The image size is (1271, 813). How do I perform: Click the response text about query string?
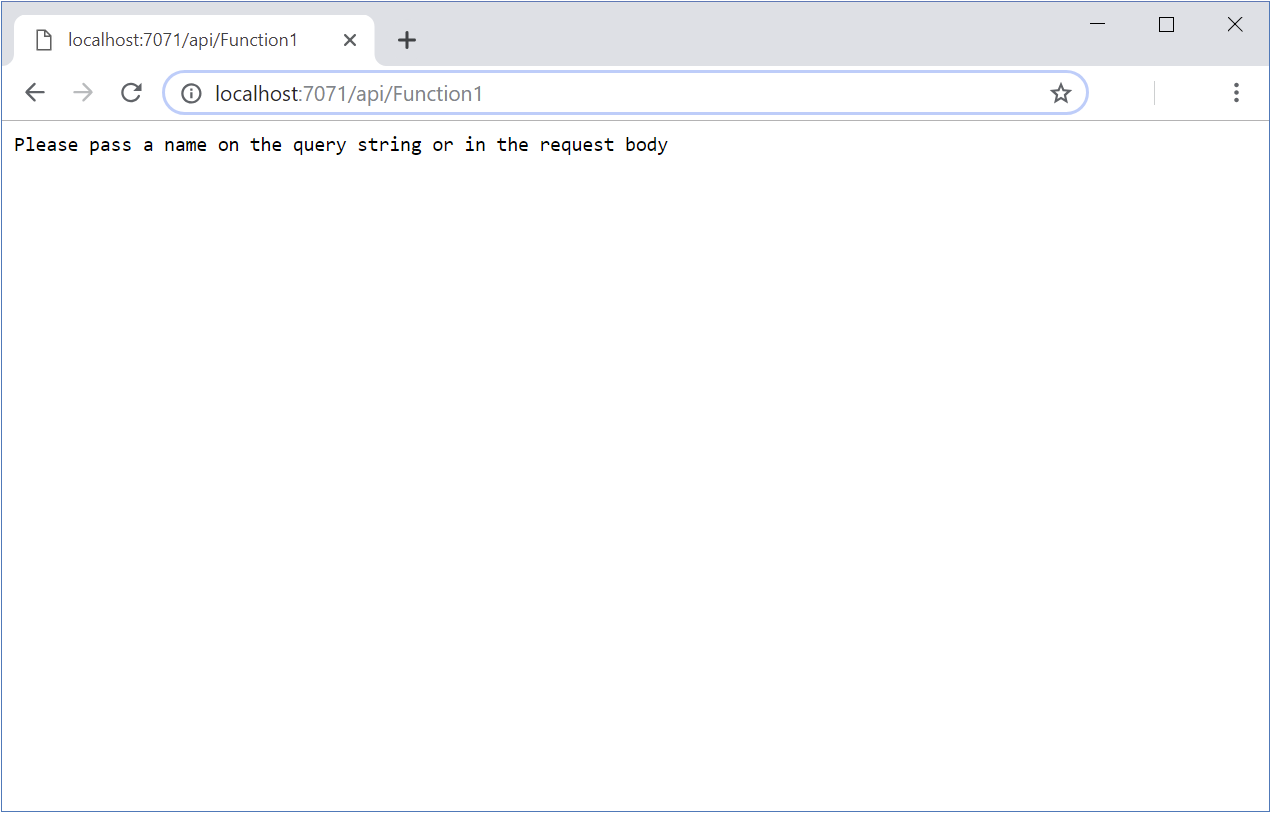tap(340, 144)
